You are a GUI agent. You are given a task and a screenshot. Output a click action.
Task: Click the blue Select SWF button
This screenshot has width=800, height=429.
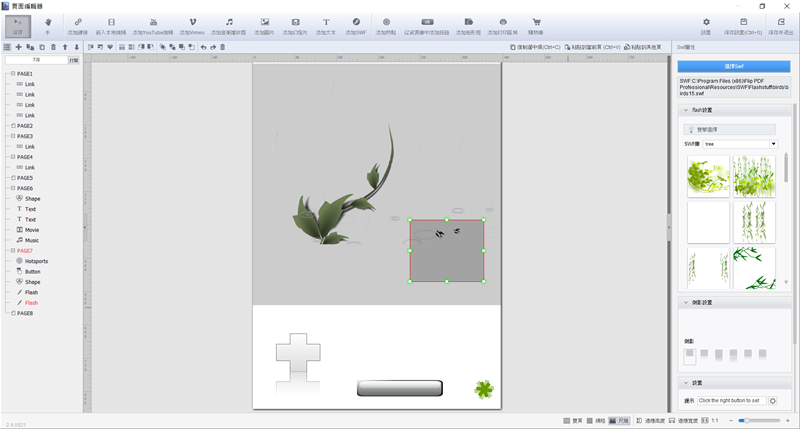click(733, 66)
